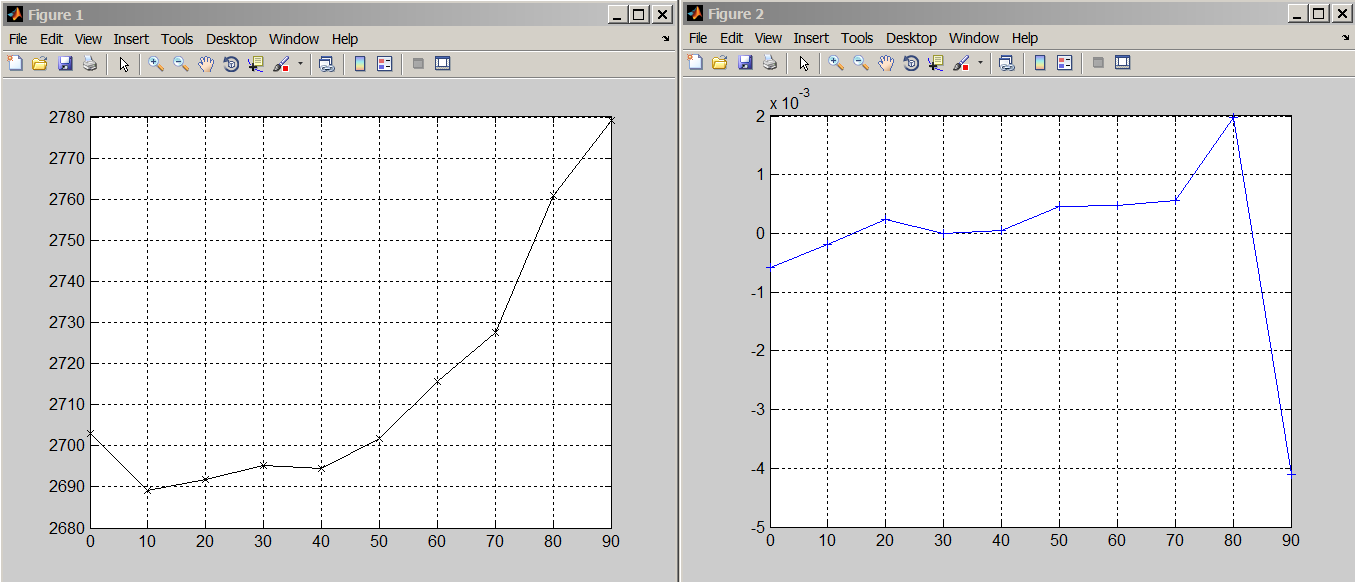Open the Tools menu in Figure 1
Screen dimensions: 1355x582
click(x=177, y=39)
